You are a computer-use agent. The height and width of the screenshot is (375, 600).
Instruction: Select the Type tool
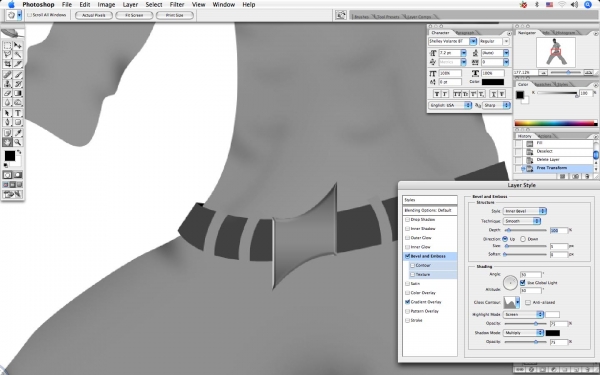(x=18, y=113)
